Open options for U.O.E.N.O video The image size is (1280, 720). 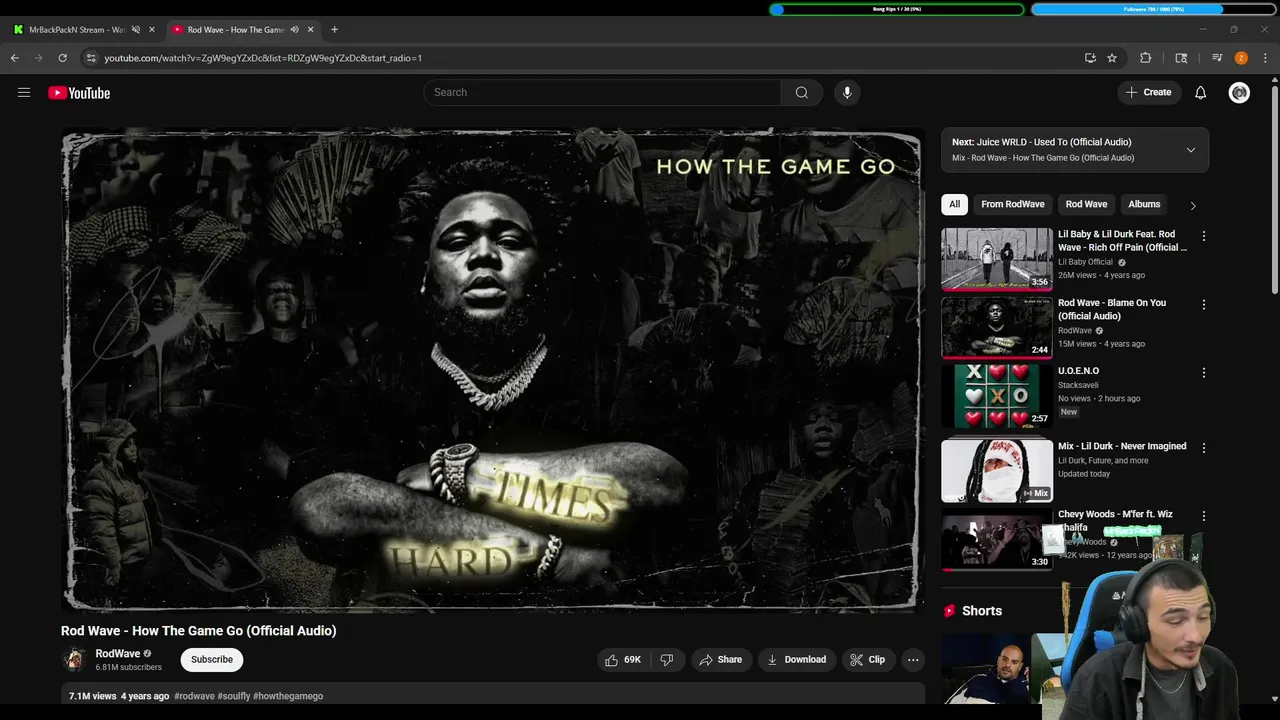click(x=1204, y=373)
